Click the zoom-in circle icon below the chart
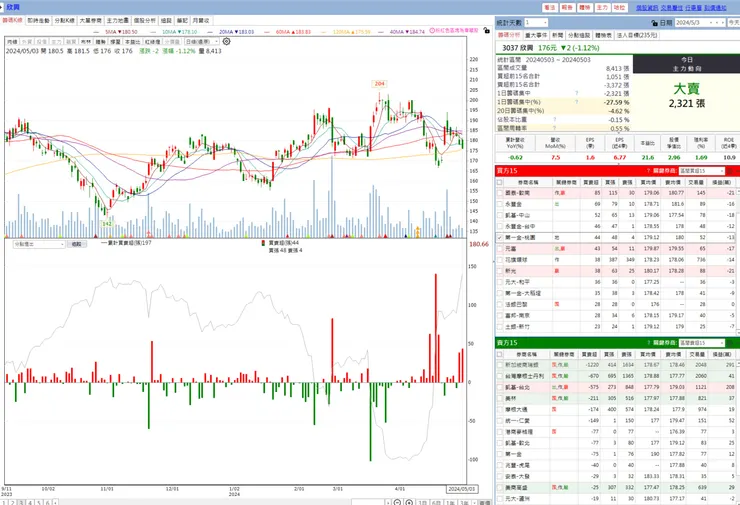The image size is (740, 505). coord(409,503)
